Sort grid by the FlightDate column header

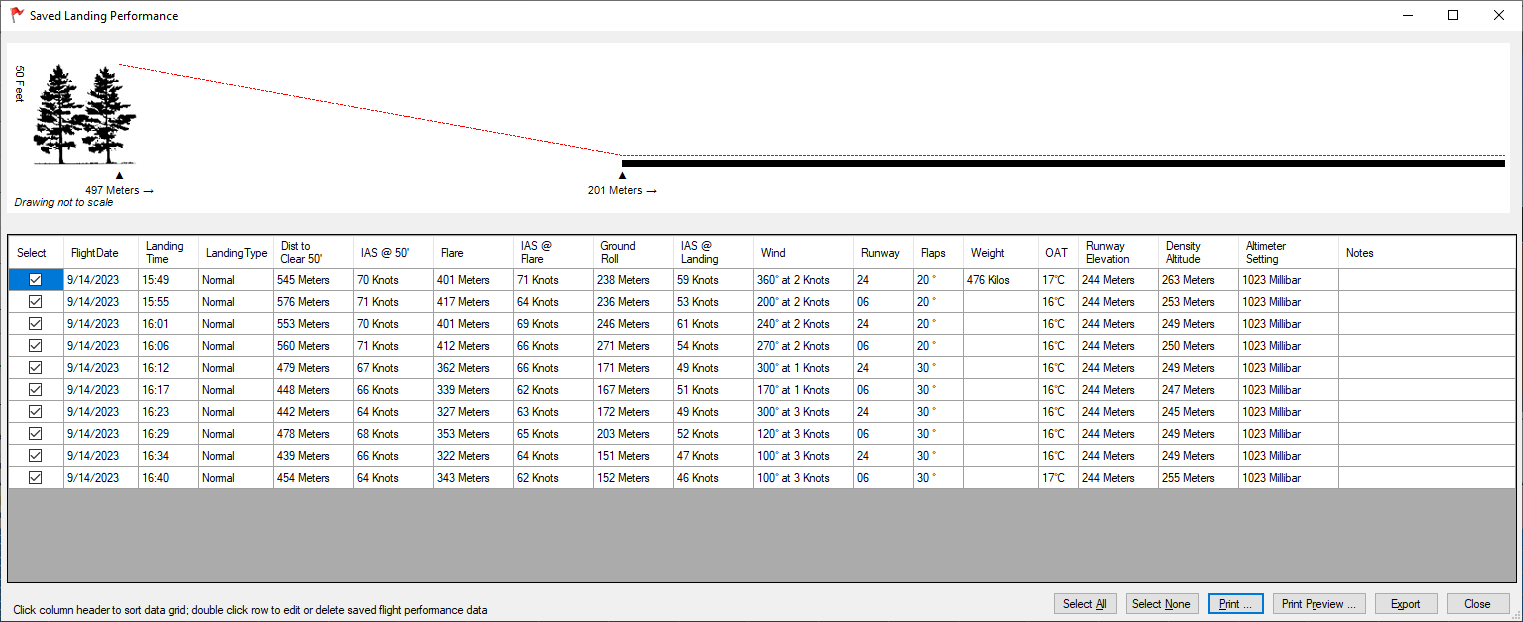click(101, 253)
